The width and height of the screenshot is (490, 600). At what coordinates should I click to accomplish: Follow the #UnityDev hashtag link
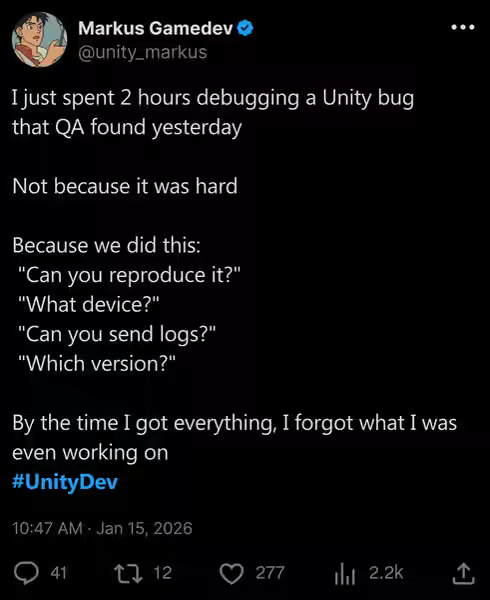pyautogui.click(x=65, y=481)
